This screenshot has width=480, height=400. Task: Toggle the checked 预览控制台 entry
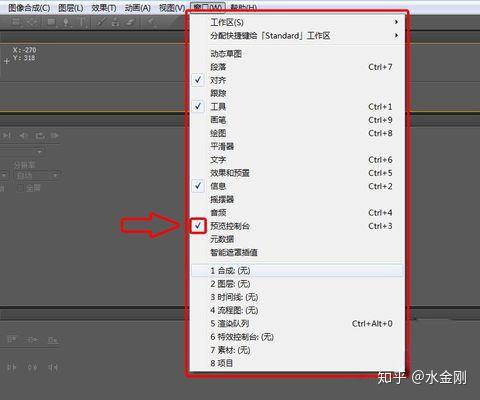(x=297, y=226)
